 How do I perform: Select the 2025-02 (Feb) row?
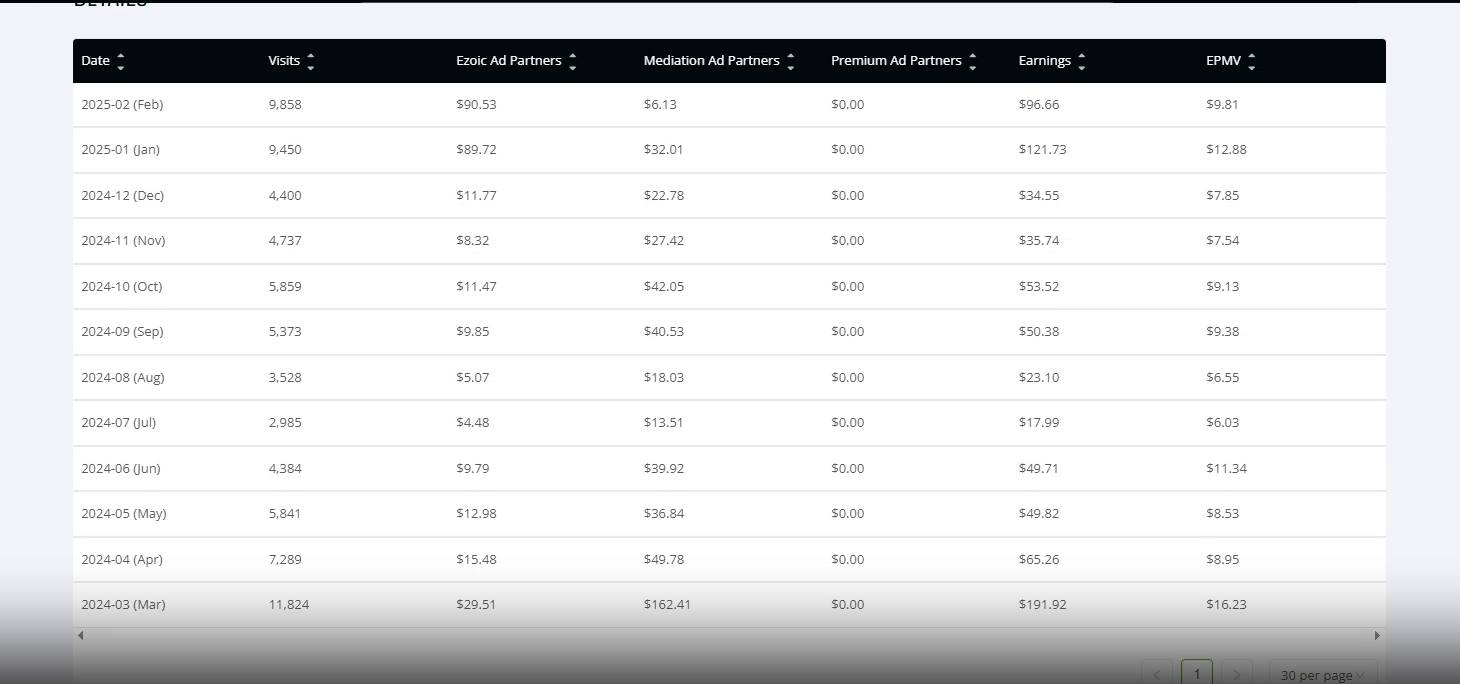[729, 105]
